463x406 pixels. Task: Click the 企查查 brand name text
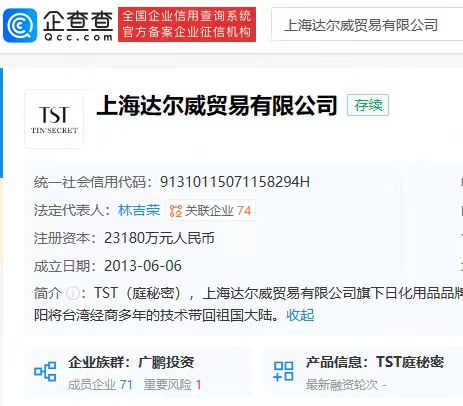[78, 20]
